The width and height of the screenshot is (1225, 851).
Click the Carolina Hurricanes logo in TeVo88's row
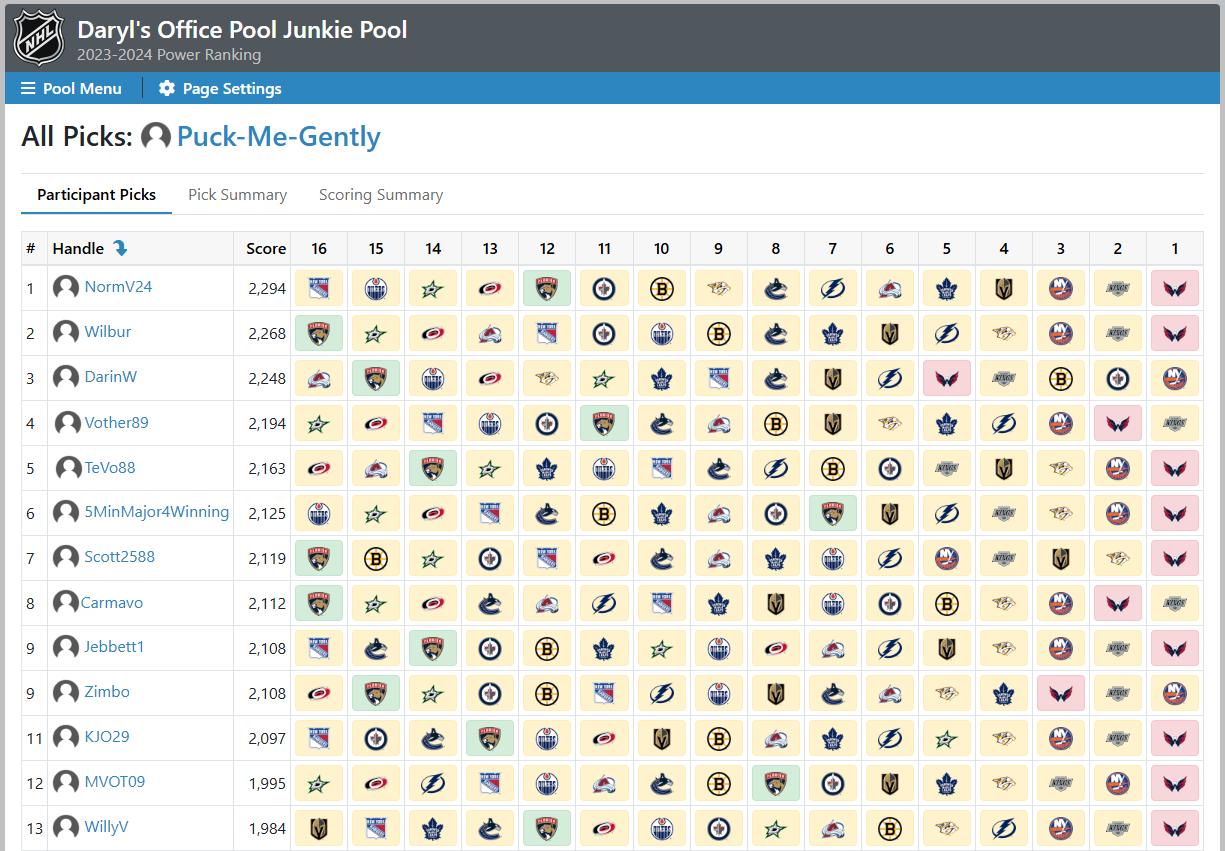tap(319, 468)
